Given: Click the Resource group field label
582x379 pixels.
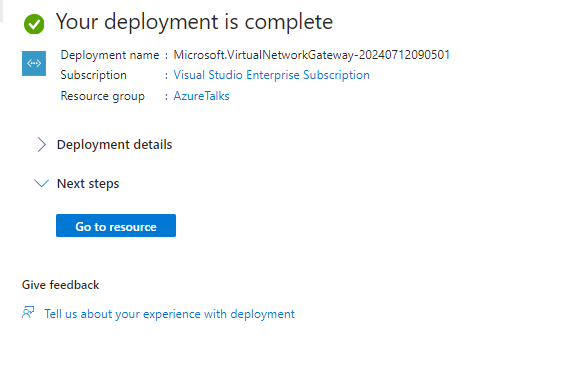Looking at the screenshot, I should tap(102, 96).
